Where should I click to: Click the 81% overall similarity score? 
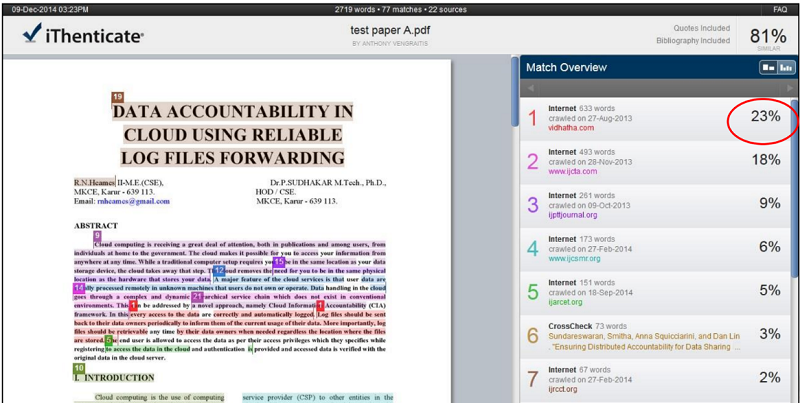click(768, 36)
